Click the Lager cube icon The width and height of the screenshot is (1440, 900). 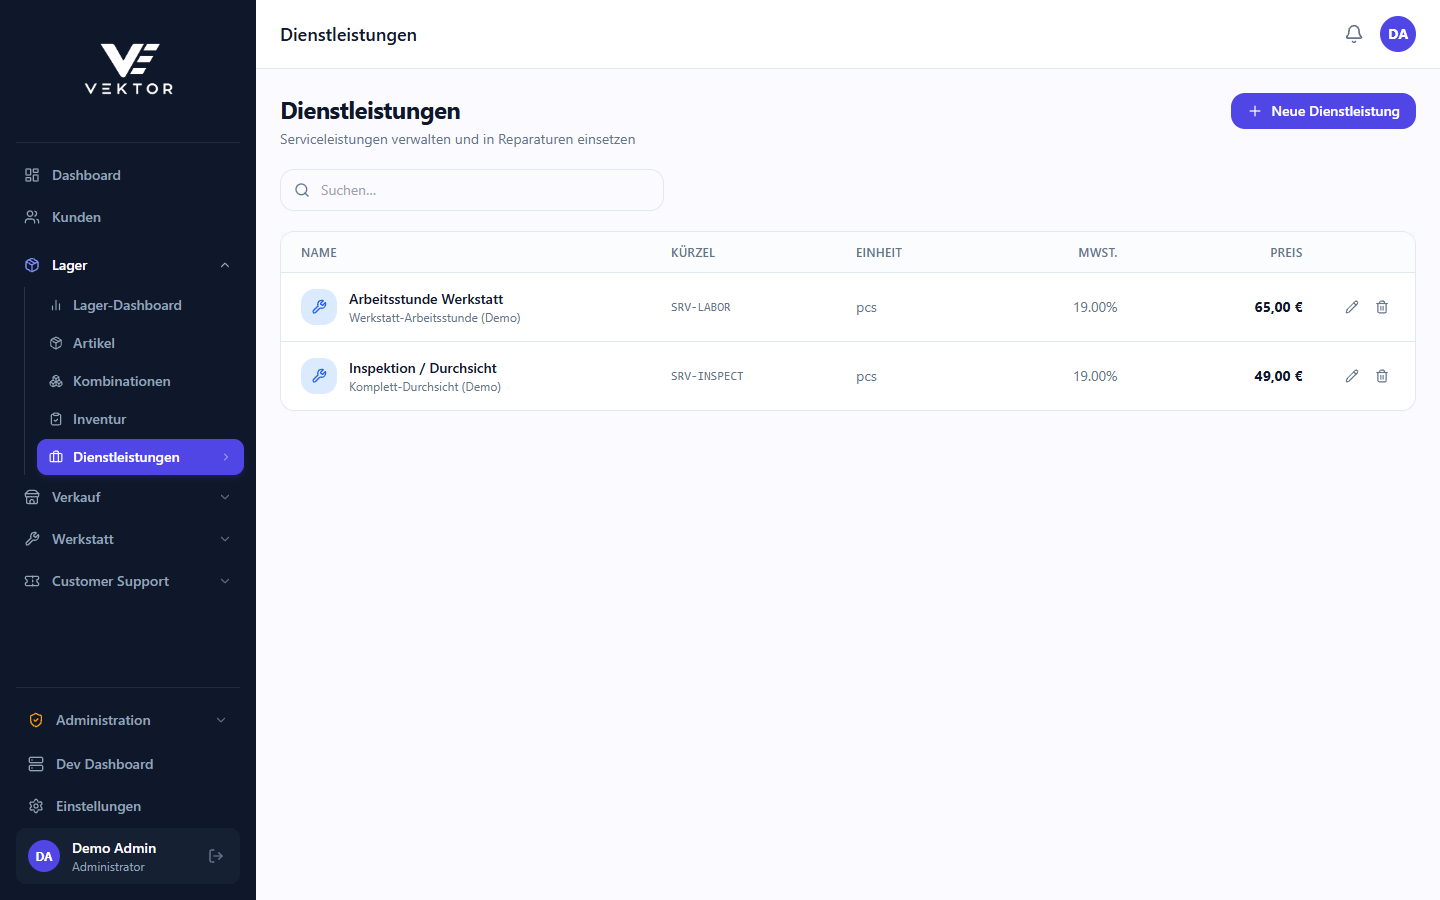click(x=32, y=265)
